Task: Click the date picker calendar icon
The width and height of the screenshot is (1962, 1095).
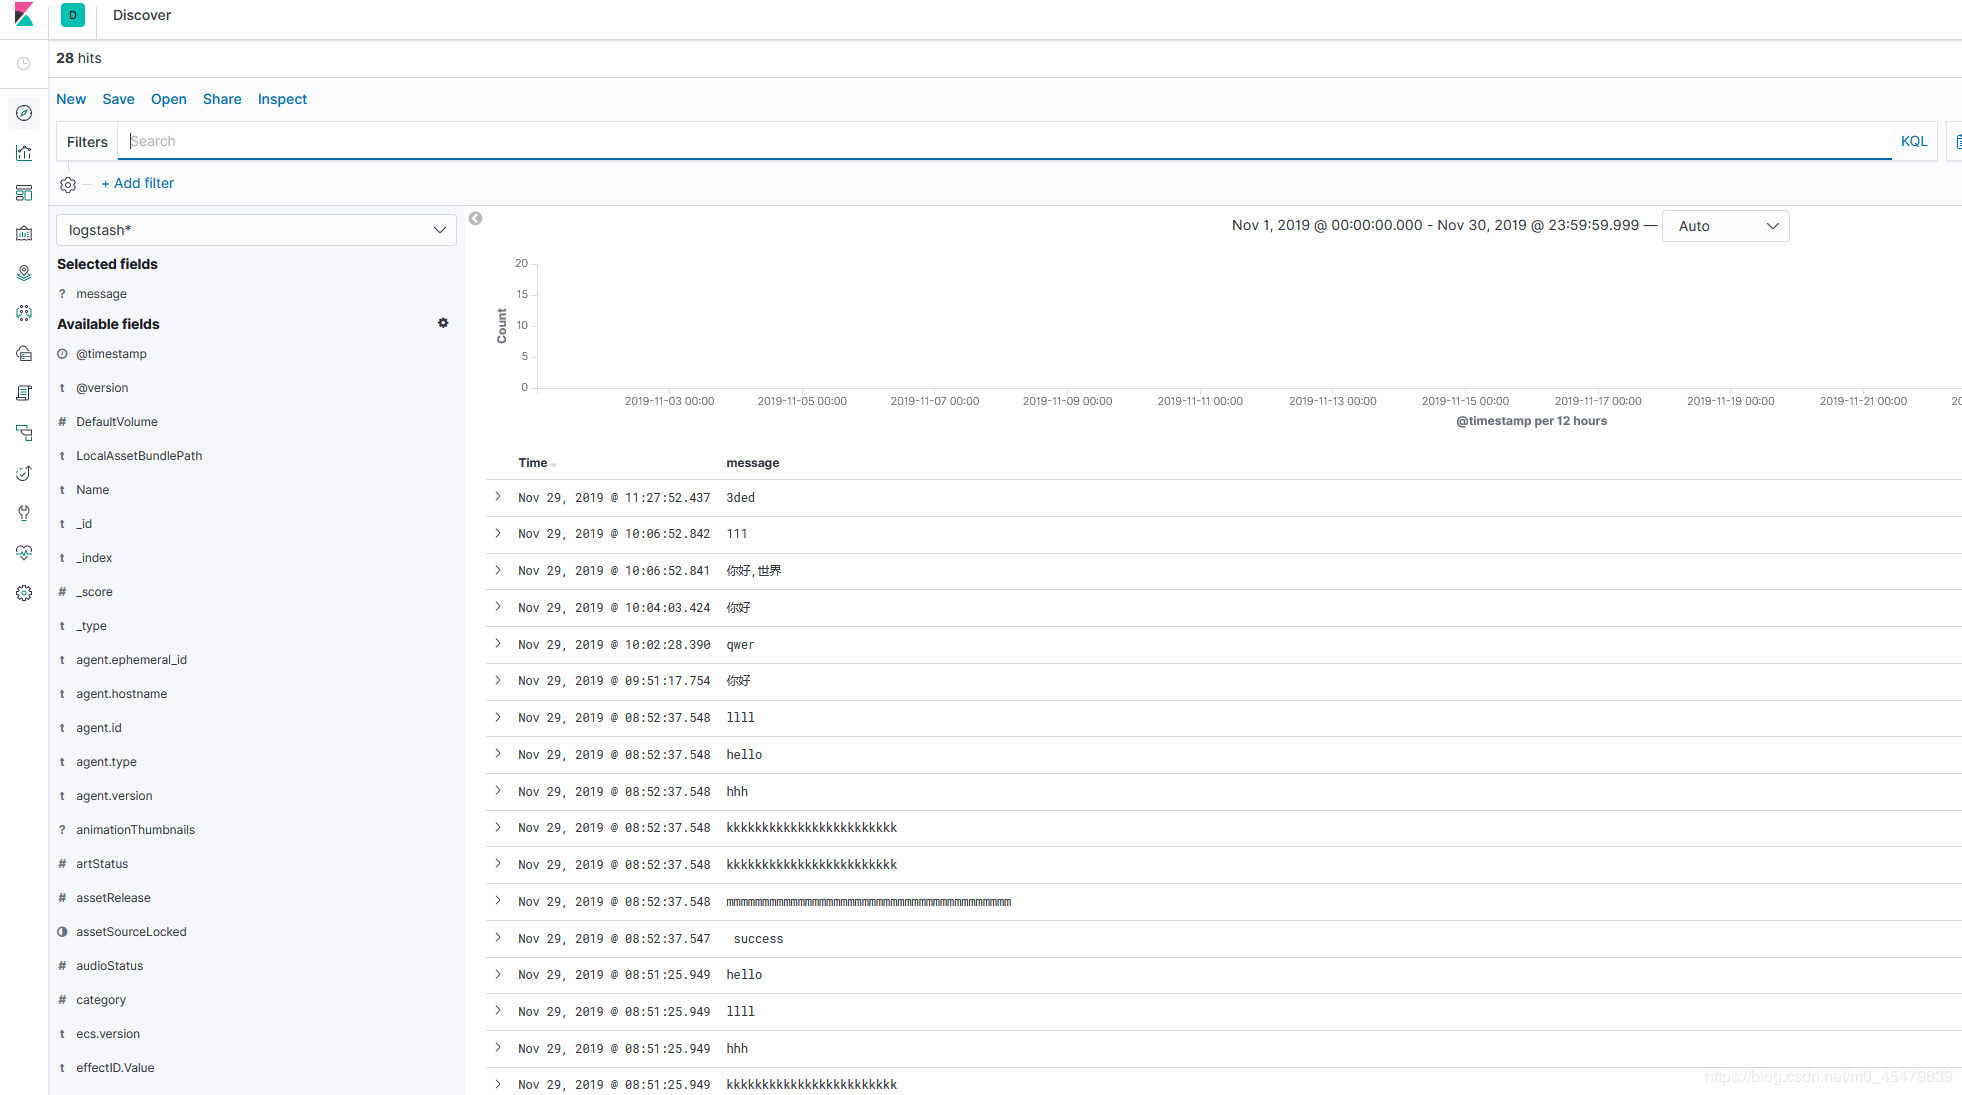Action: pyautogui.click(x=1957, y=141)
